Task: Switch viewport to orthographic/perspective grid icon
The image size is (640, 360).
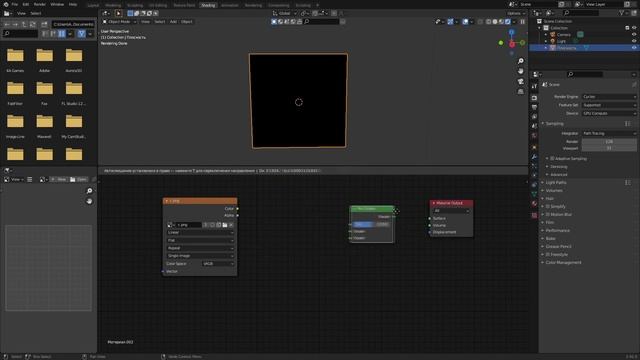Action: pos(520,91)
